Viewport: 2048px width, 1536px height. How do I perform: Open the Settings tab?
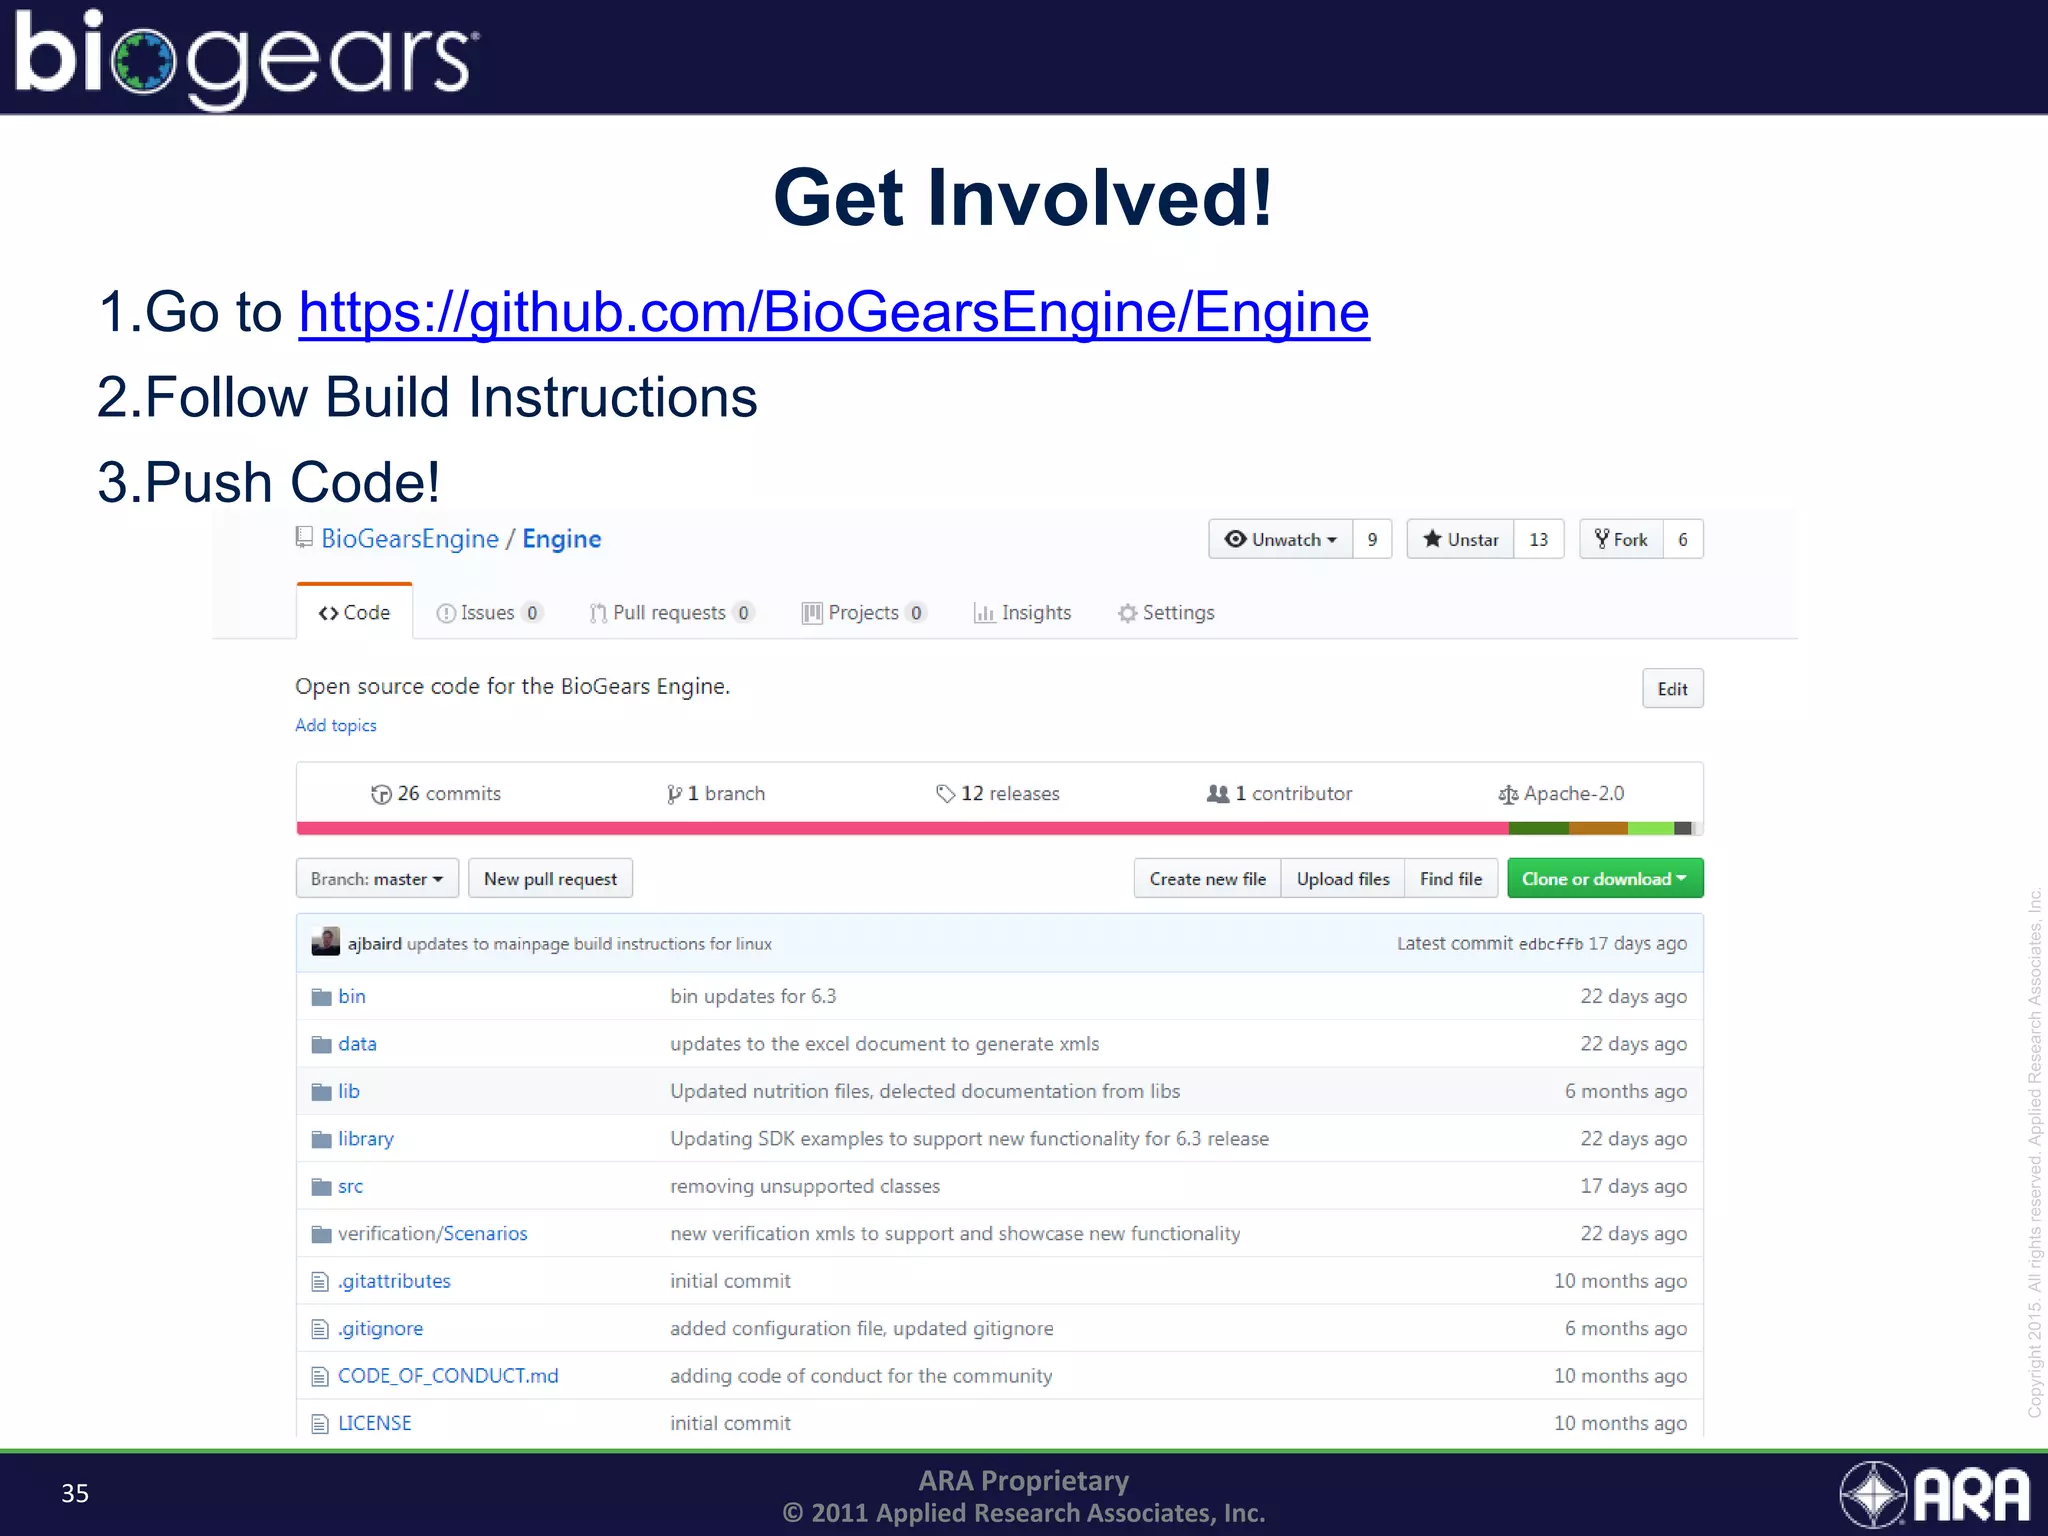tap(1166, 612)
